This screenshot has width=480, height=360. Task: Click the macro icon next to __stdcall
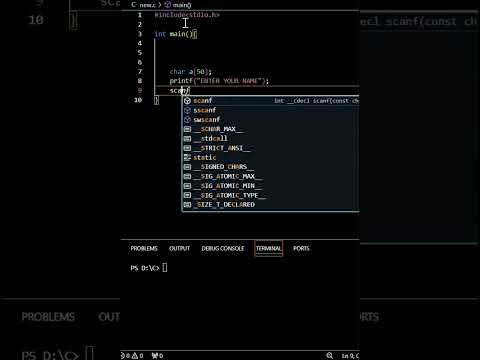[x=187, y=138]
